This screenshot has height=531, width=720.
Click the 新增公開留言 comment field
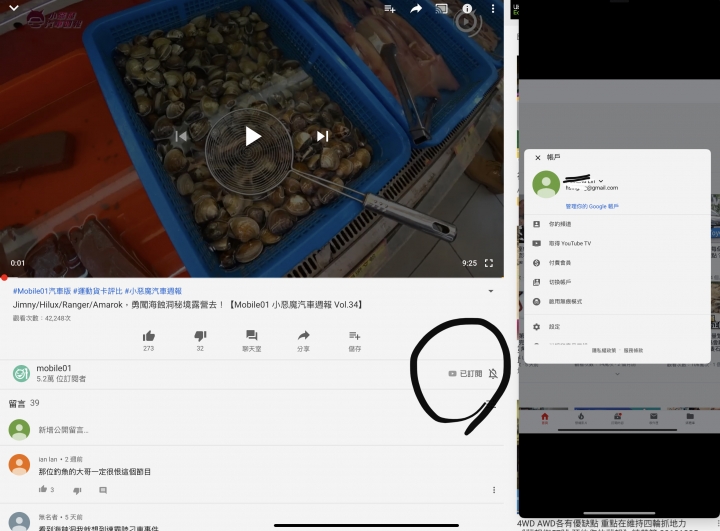tap(63, 430)
